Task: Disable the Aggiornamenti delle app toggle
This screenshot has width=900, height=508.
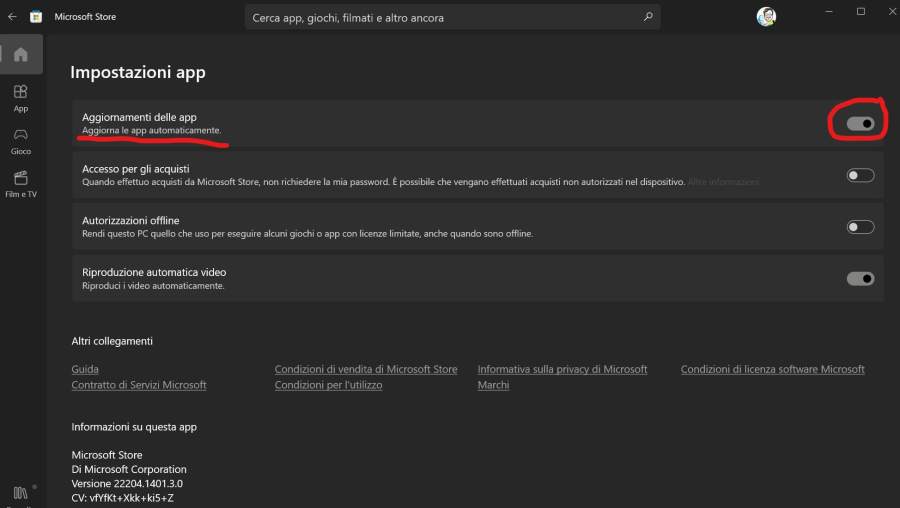Action: click(x=860, y=123)
